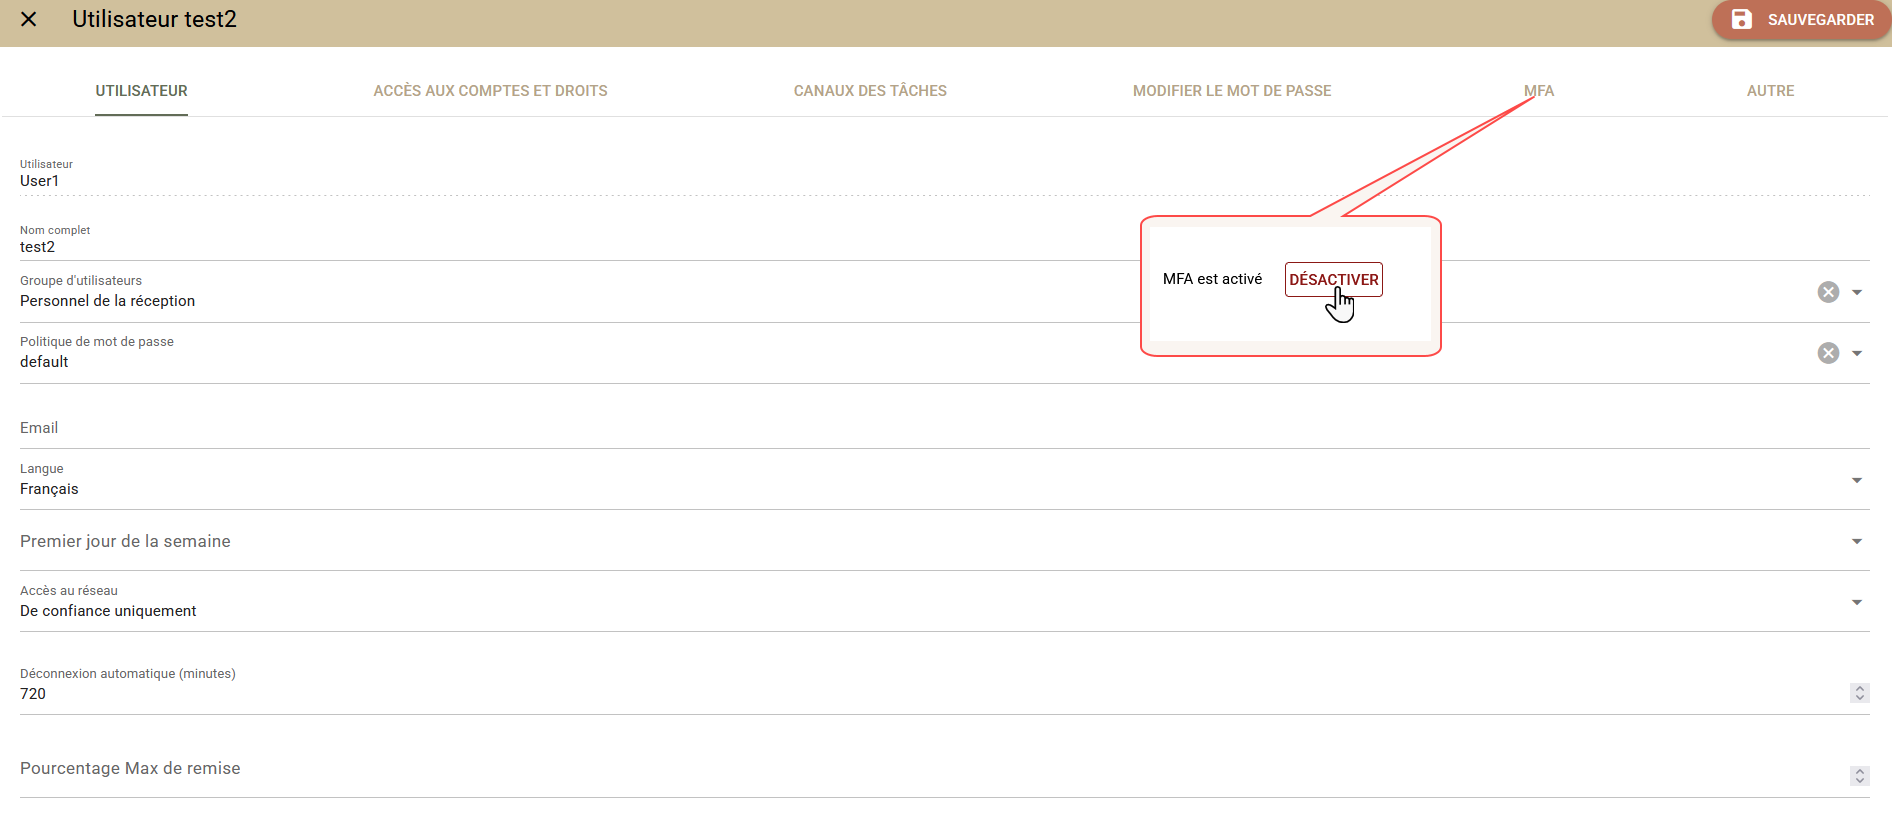Click the default password policy value

[44, 362]
